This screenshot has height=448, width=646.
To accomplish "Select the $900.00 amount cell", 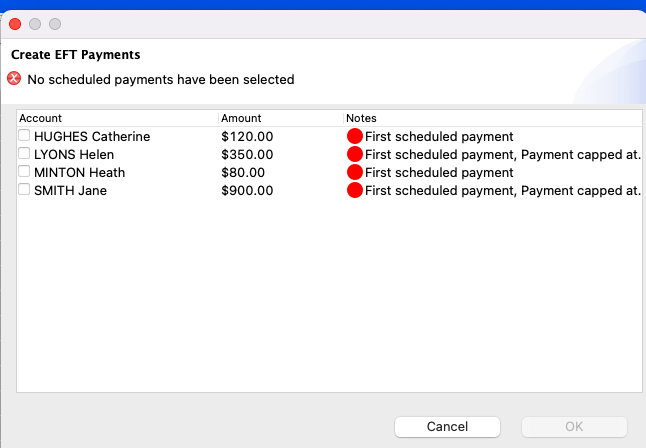I will (247, 190).
